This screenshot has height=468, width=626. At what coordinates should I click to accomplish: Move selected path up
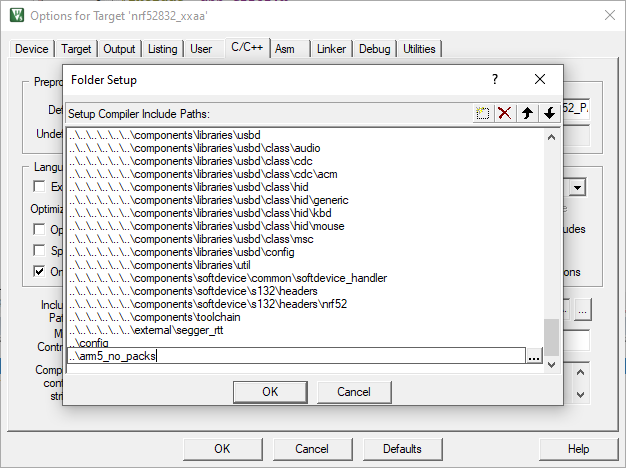click(x=527, y=113)
